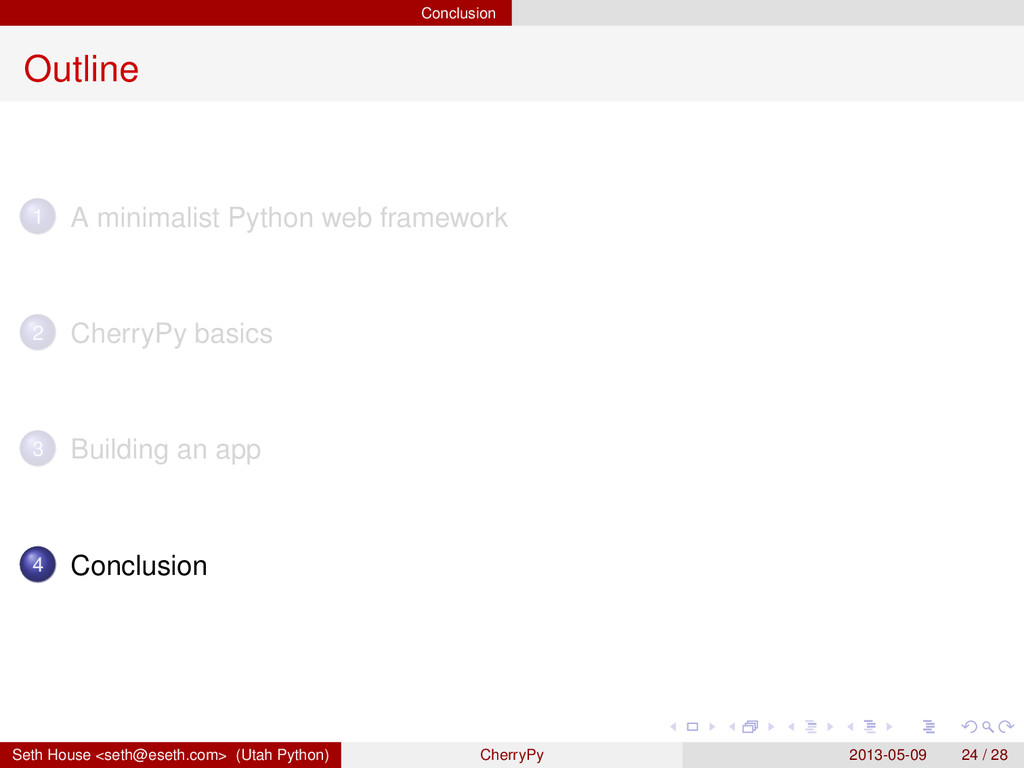Jump to 'A minimalist Python web framework' section
Viewport: 1024px width, 768px height.
click(289, 217)
